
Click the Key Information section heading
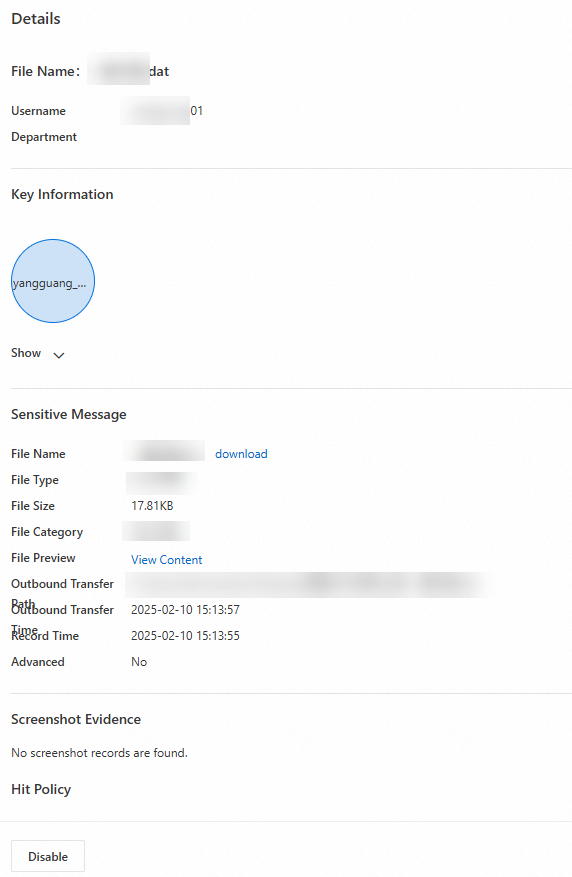pyautogui.click(x=62, y=194)
